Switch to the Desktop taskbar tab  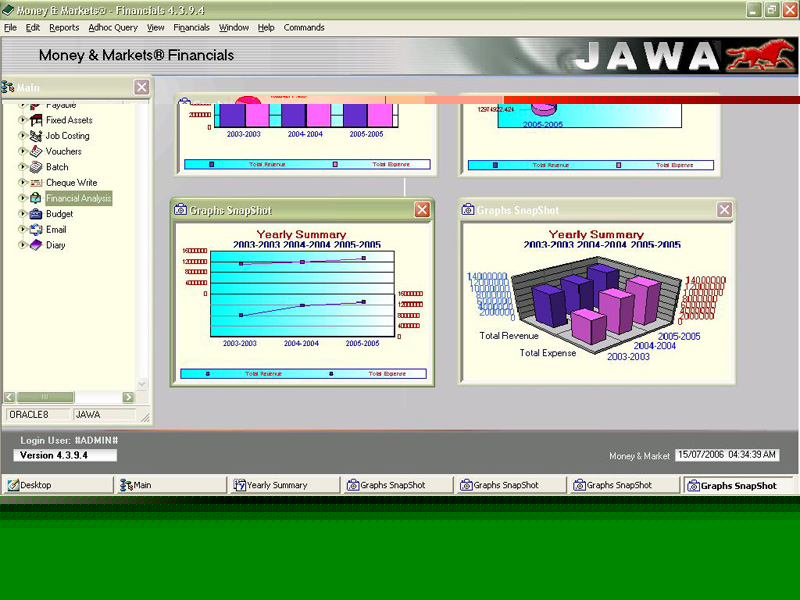pyautogui.click(x=58, y=485)
